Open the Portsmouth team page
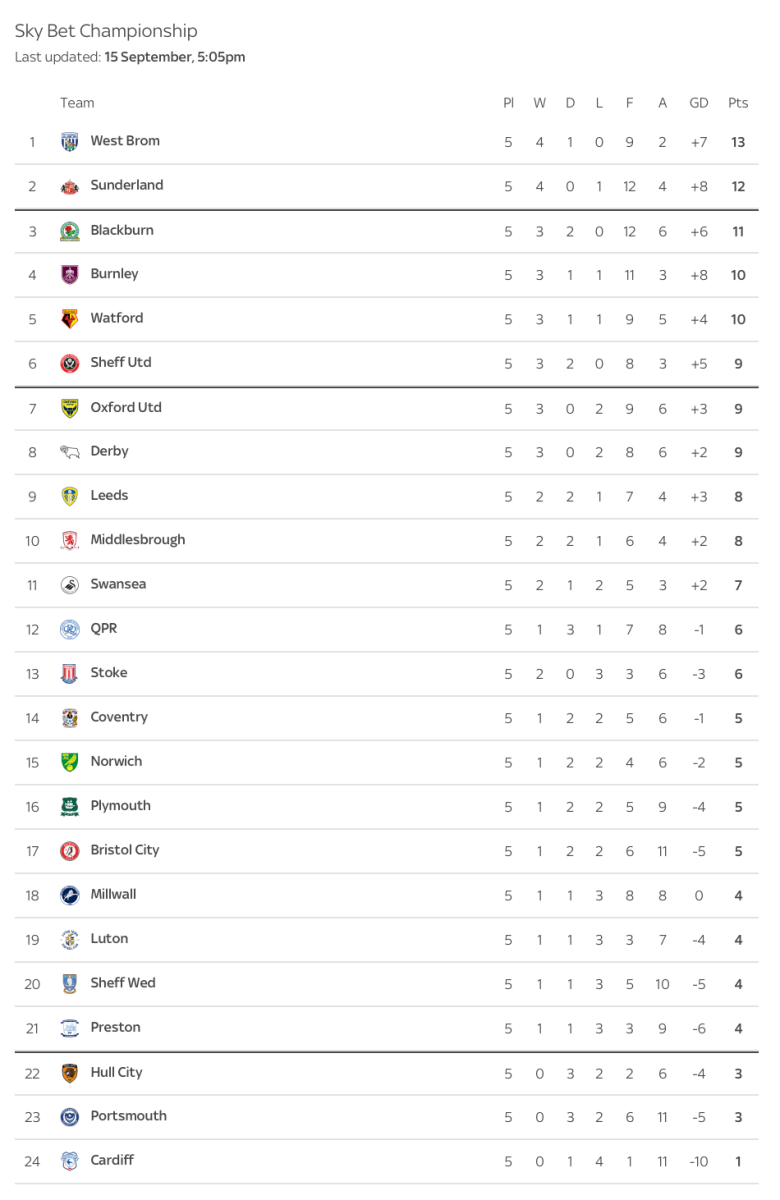This screenshot has height=1200, width=780. pos(128,1116)
